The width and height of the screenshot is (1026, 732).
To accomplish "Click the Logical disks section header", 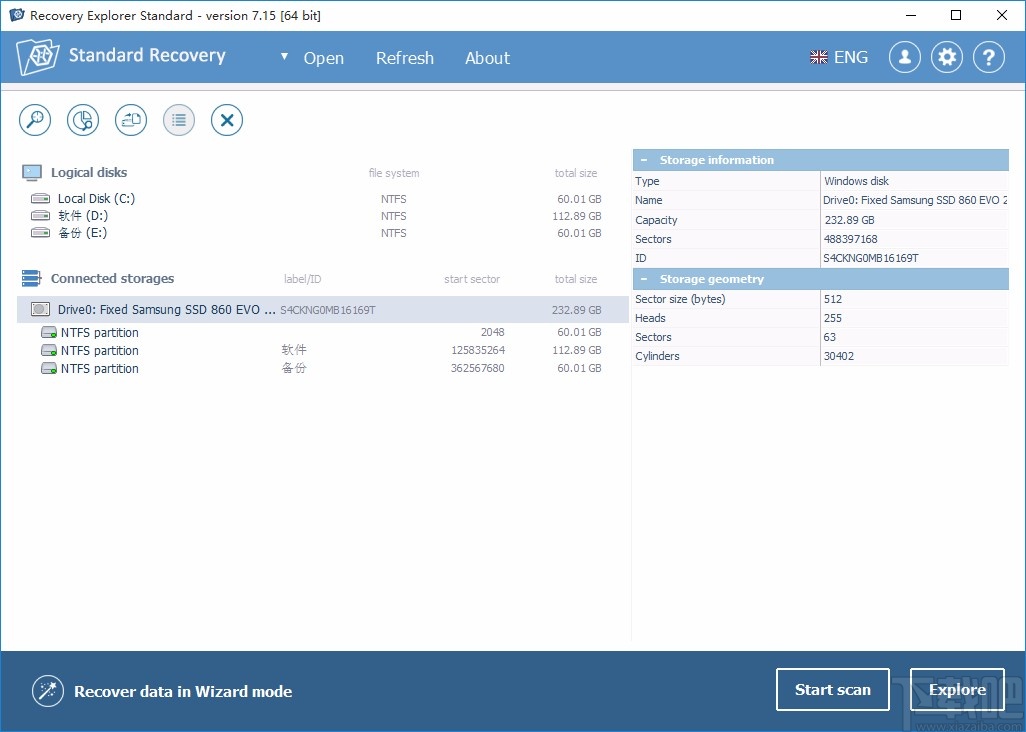I will [89, 173].
